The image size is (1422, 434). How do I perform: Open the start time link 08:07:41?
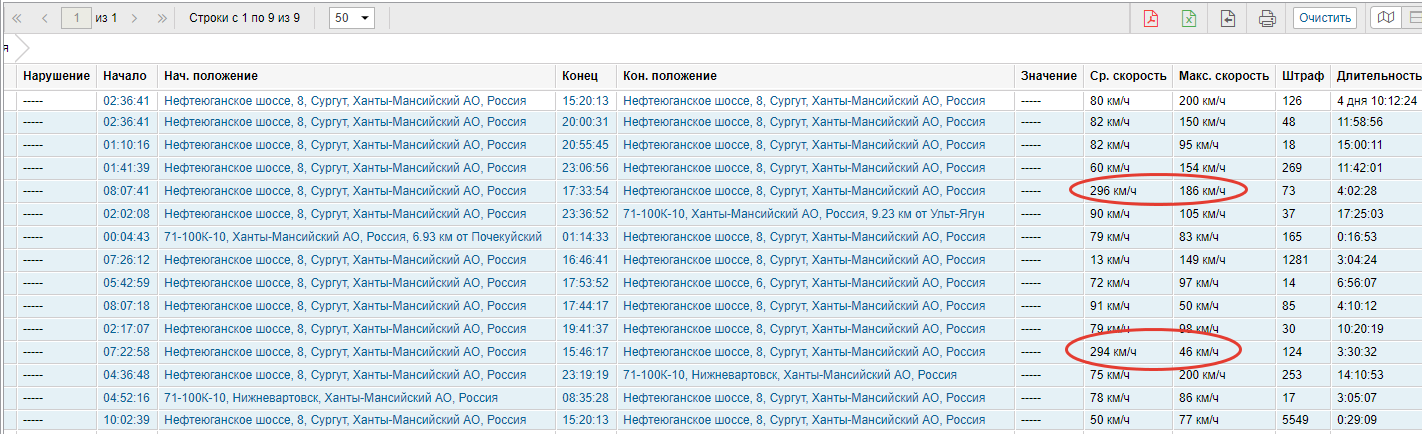[x=126, y=191]
